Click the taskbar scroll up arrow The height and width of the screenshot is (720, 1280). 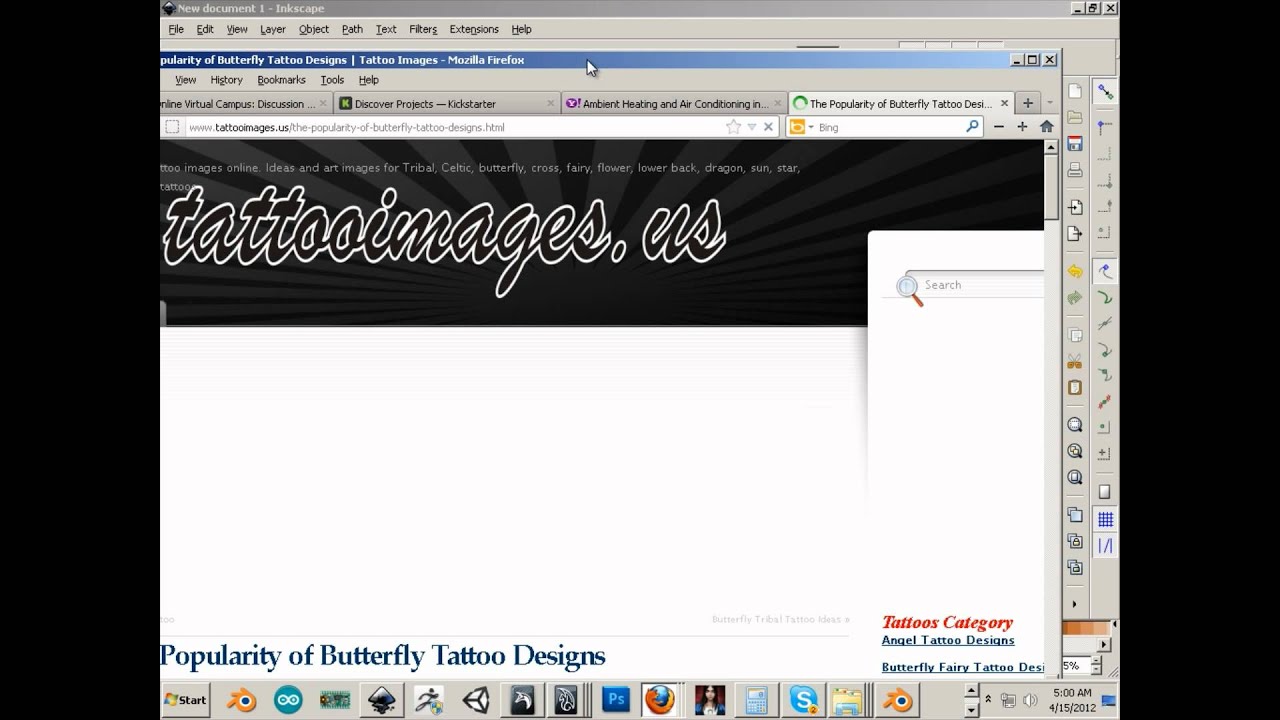coord(970,690)
